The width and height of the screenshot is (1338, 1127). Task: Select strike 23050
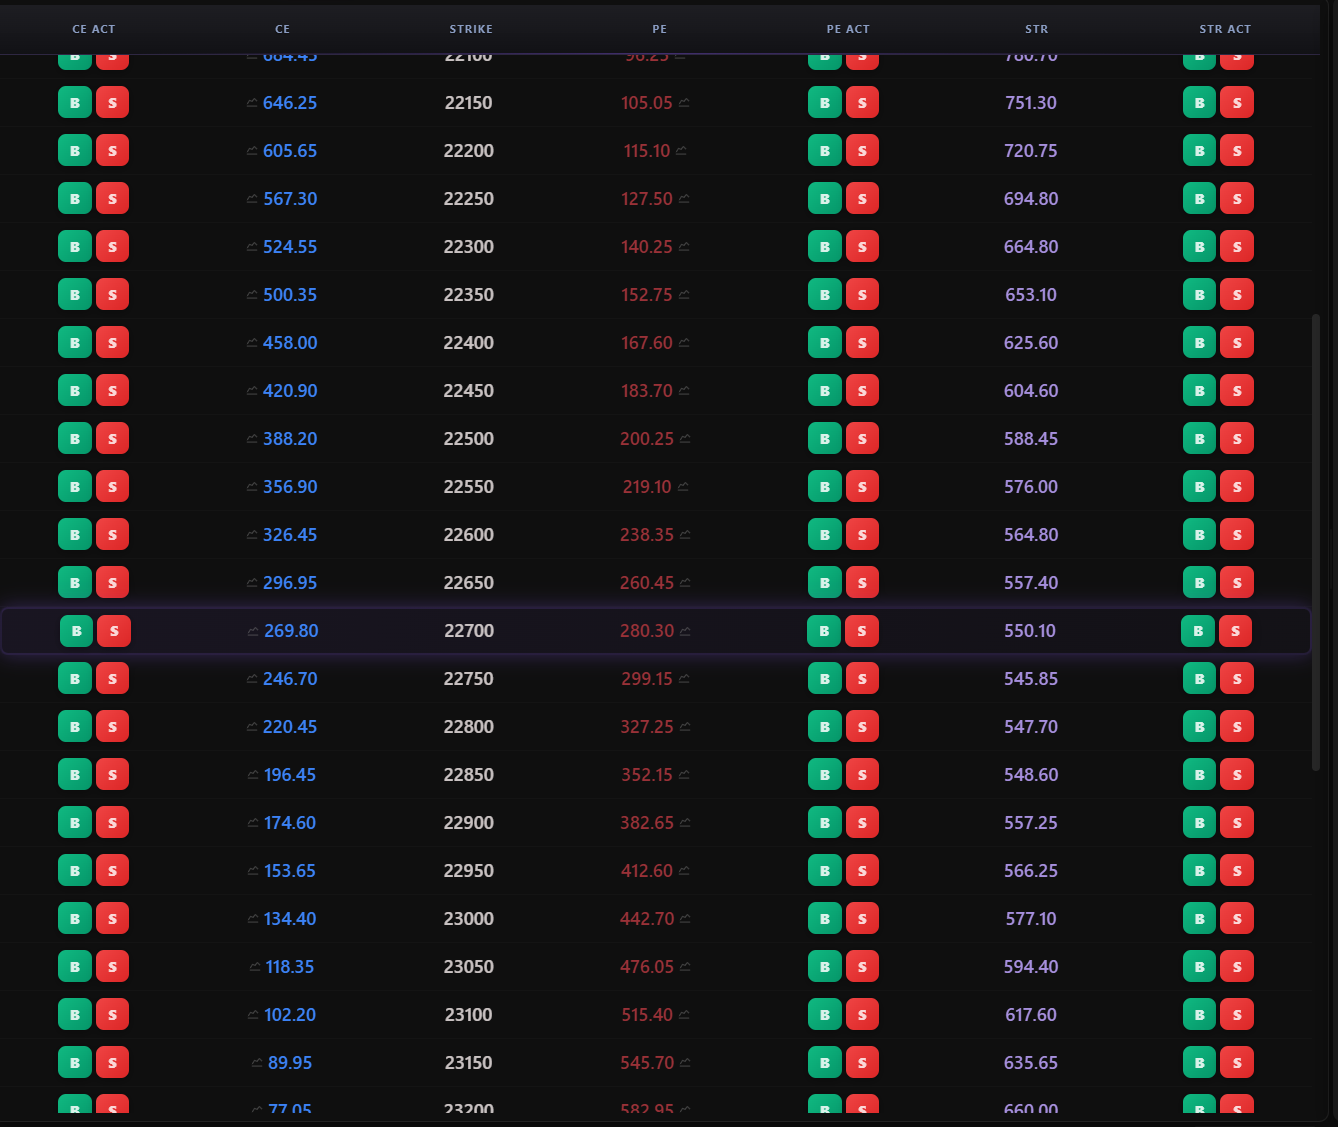point(469,967)
